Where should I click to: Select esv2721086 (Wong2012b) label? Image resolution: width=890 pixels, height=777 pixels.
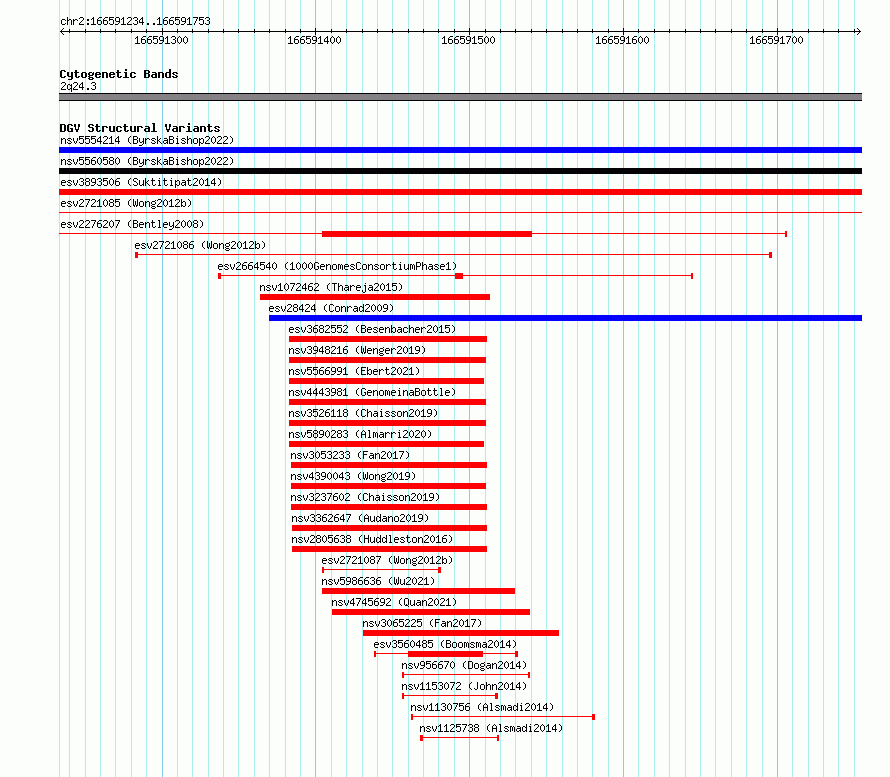tap(200, 245)
